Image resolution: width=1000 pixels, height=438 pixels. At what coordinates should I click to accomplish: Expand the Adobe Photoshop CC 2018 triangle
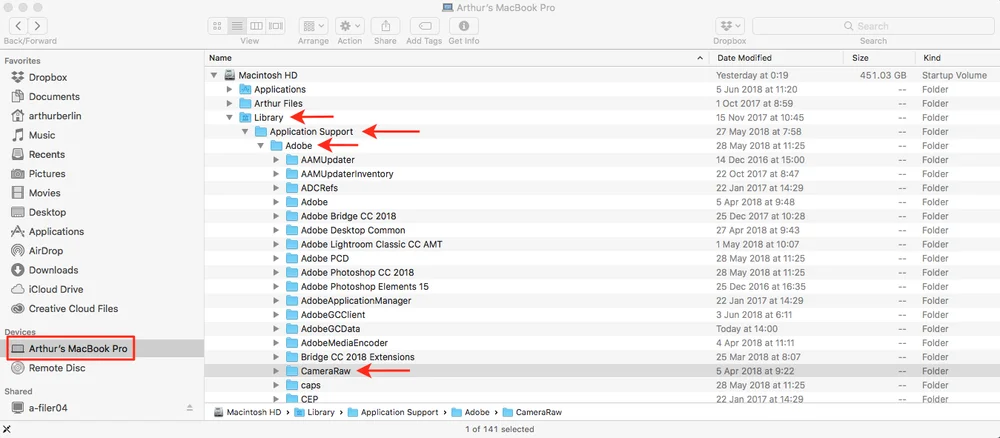[276, 272]
